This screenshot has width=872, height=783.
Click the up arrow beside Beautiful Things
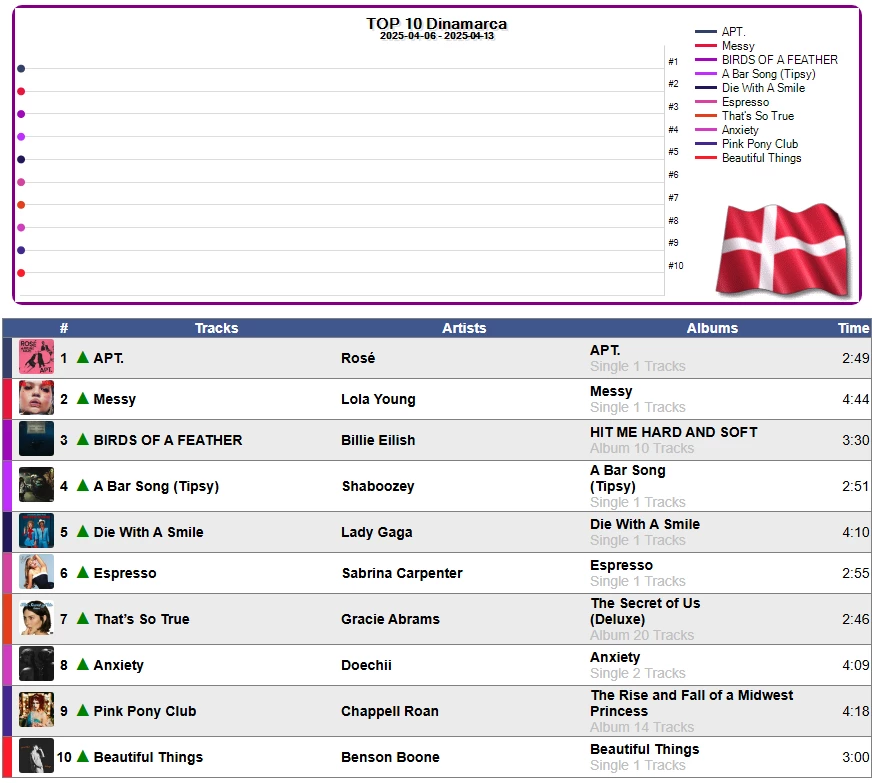(83, 756)
